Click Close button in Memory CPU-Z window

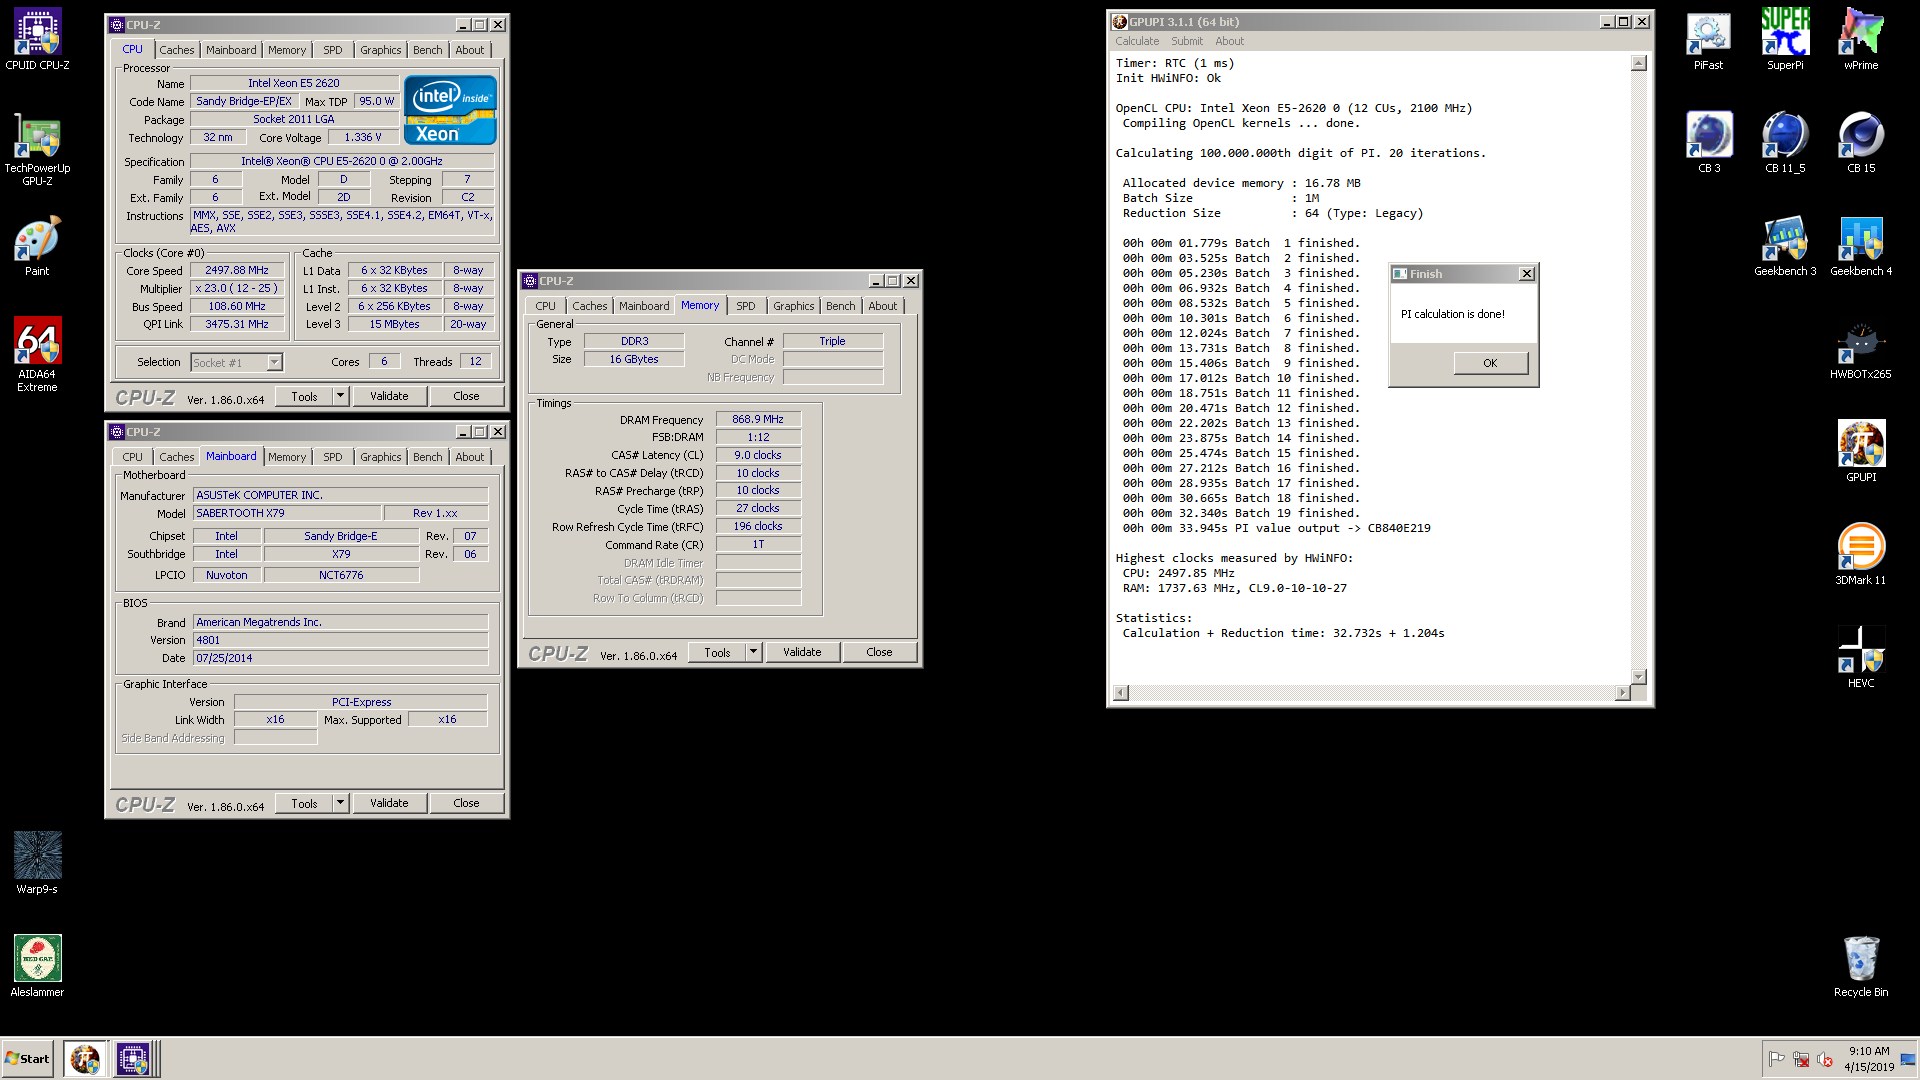879,652
